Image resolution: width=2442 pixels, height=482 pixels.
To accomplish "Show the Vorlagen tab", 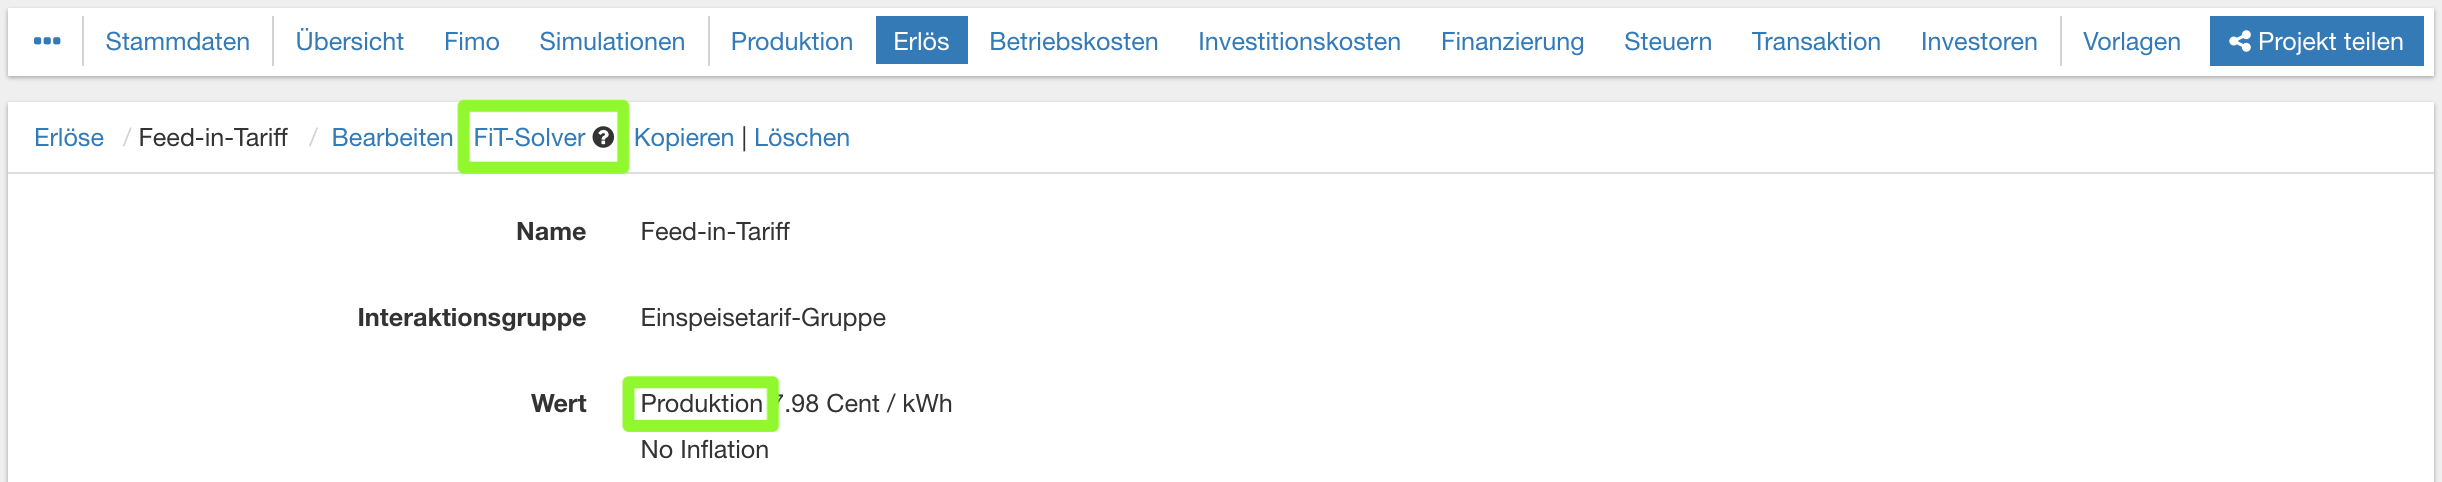I will (2131, 41).
